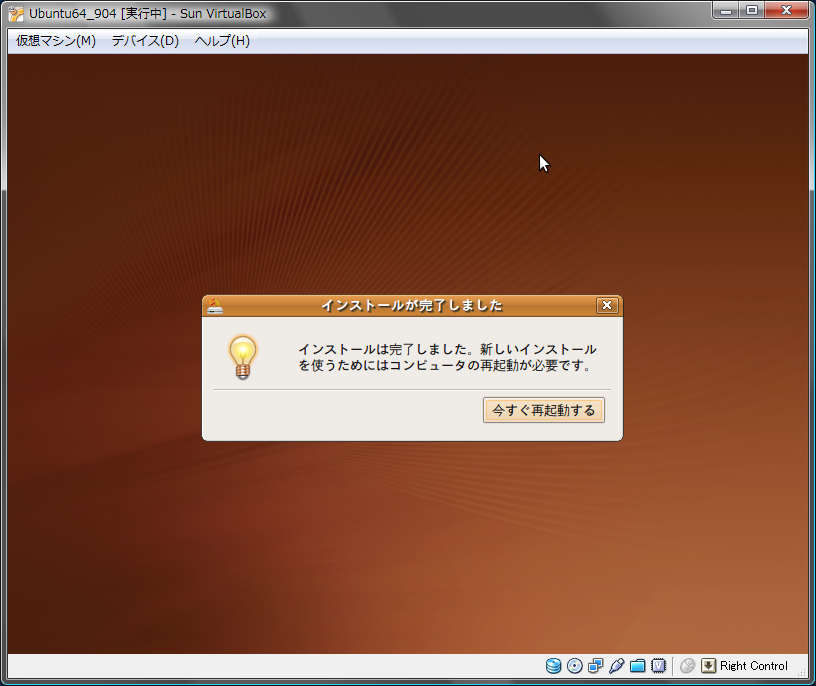This screenshot has width=816, height=686.
Task: Open the デバイス(D) menu
Action: 145,41
